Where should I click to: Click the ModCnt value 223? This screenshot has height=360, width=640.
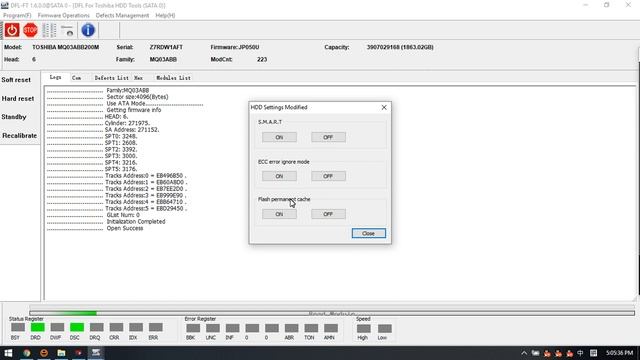point(262,60)
